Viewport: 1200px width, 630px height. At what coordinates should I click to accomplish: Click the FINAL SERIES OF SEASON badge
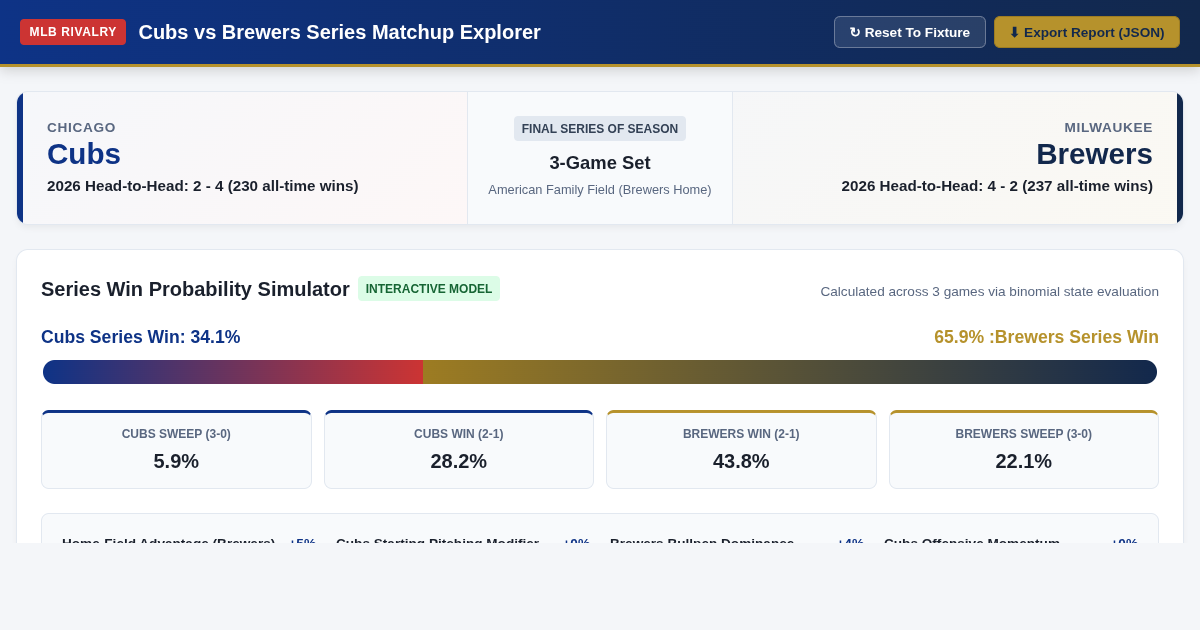600,129
